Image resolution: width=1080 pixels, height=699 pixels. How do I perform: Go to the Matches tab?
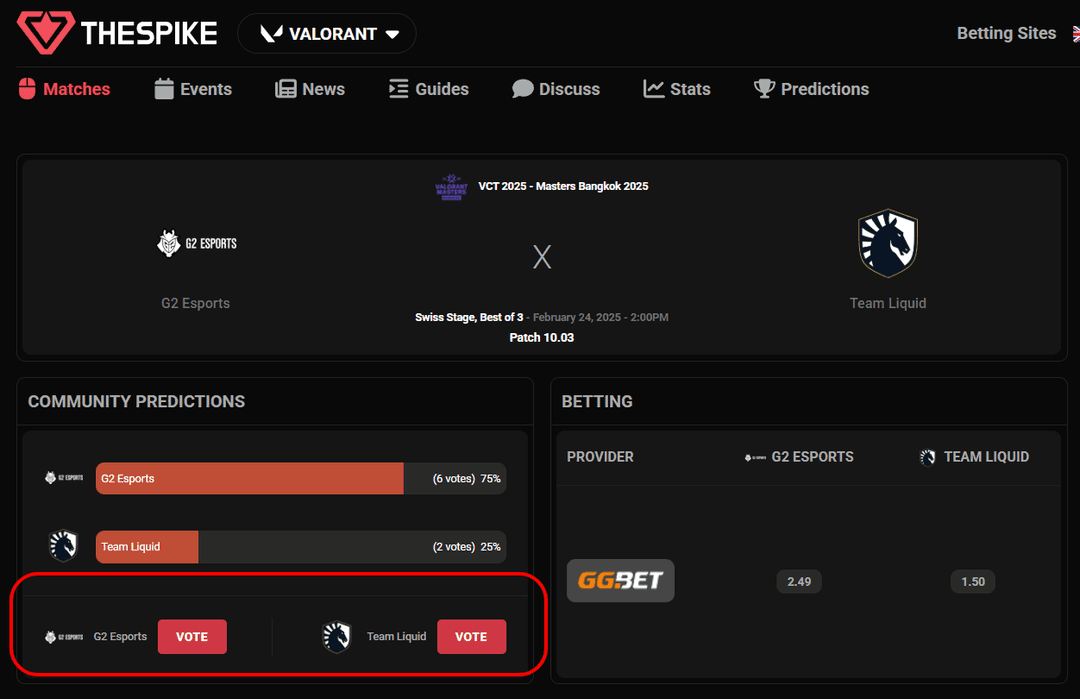tap(65, 89)
